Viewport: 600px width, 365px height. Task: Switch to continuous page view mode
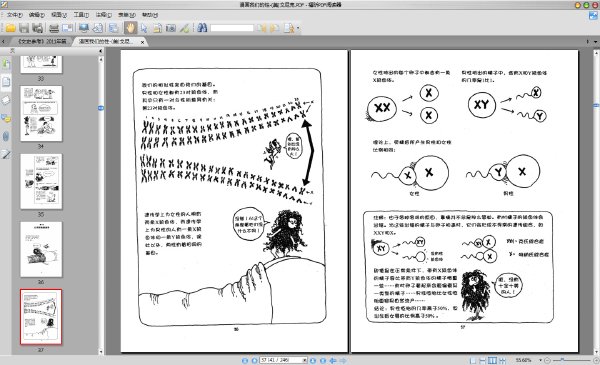(483, 360)
